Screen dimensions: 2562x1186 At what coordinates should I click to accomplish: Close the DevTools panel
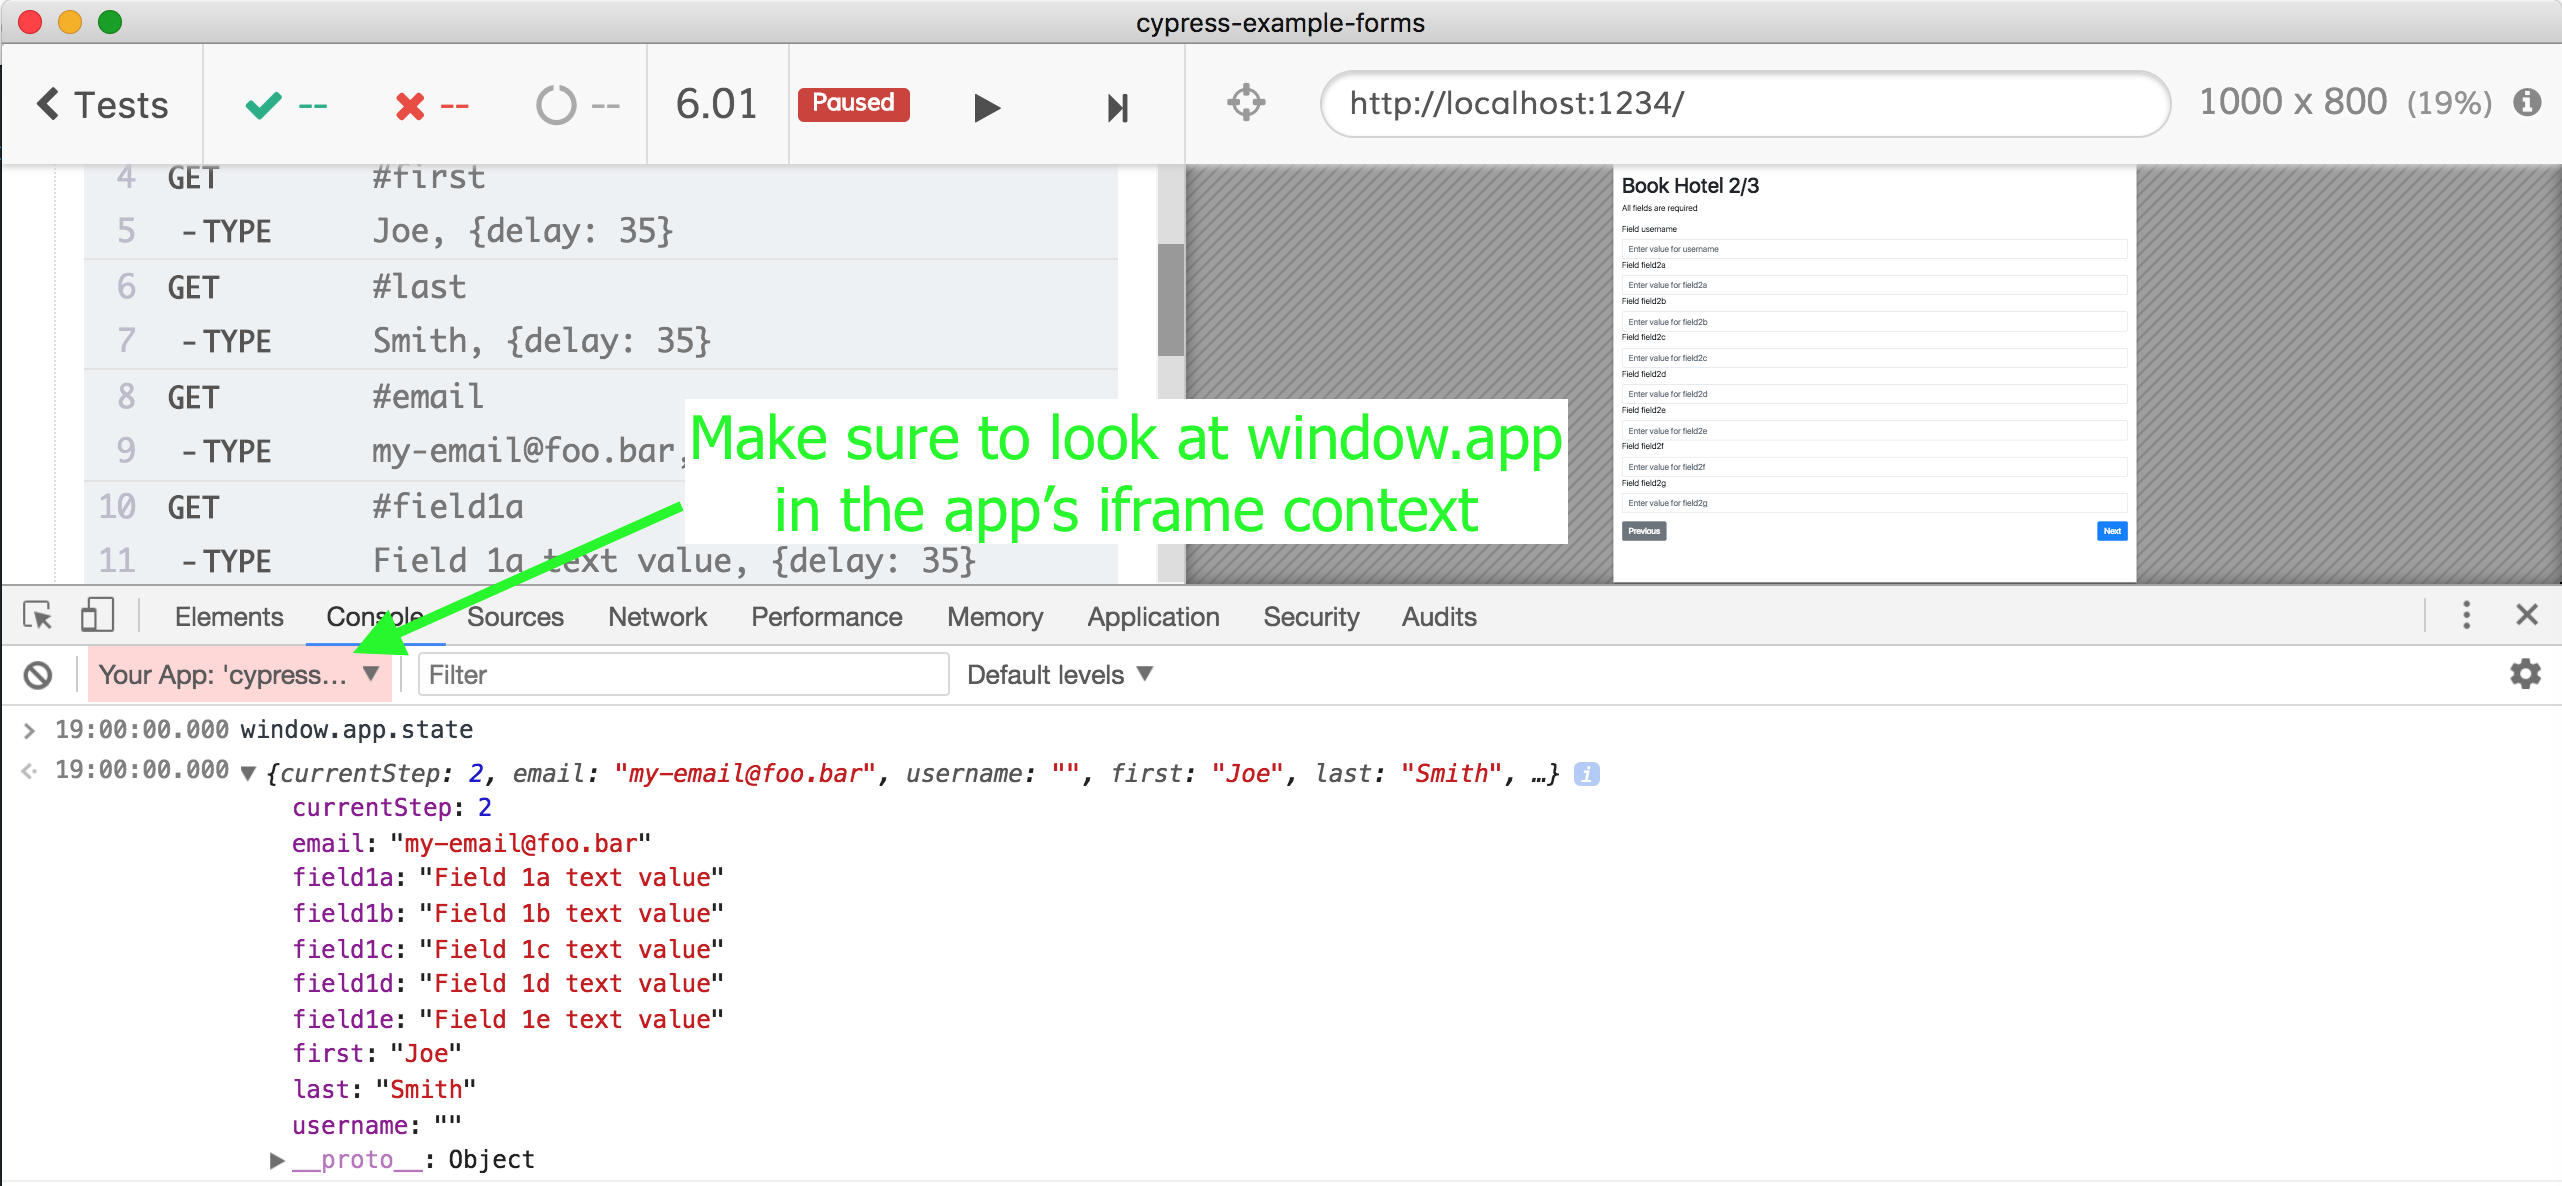point(2526,615)
